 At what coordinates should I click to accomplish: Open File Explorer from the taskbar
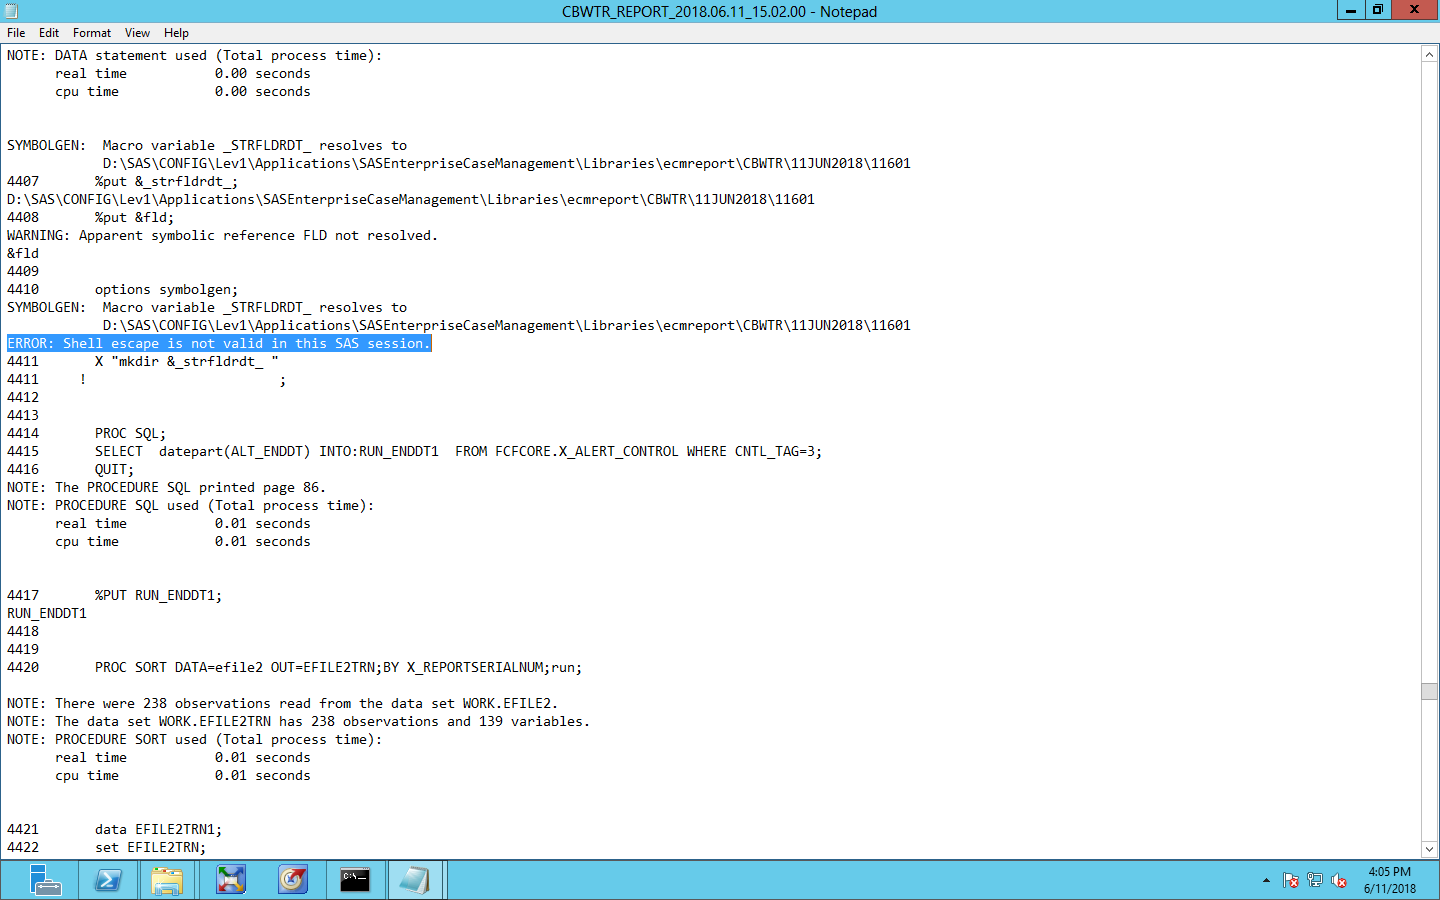point(168,880)
